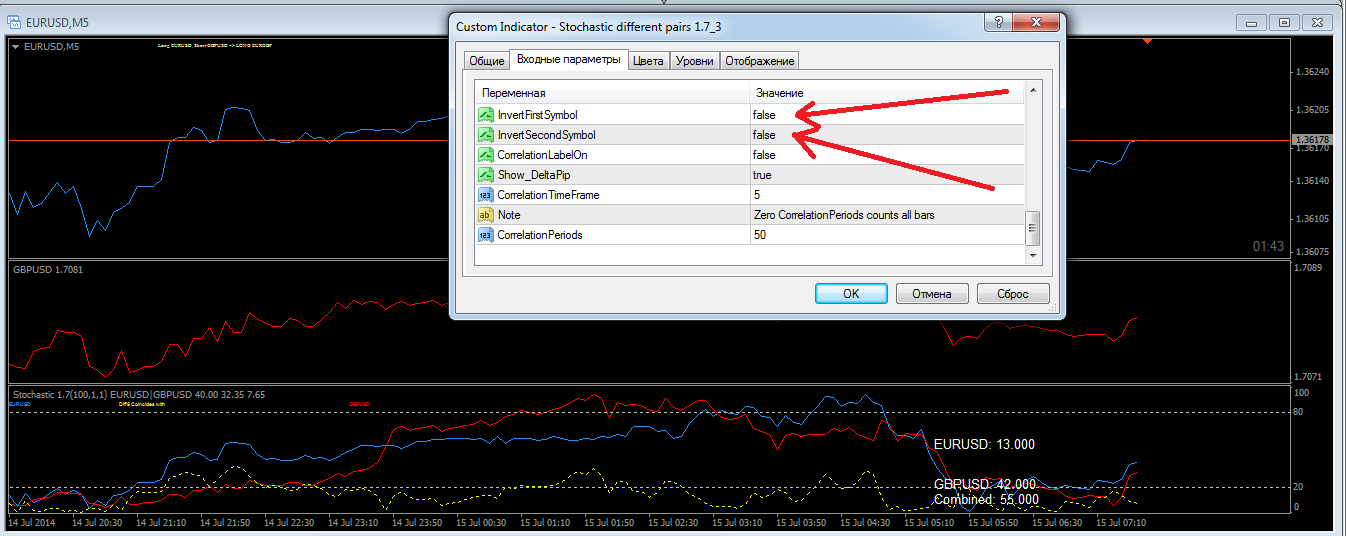
Task: Click the Сброс reset button
Action: [1013, 294]
